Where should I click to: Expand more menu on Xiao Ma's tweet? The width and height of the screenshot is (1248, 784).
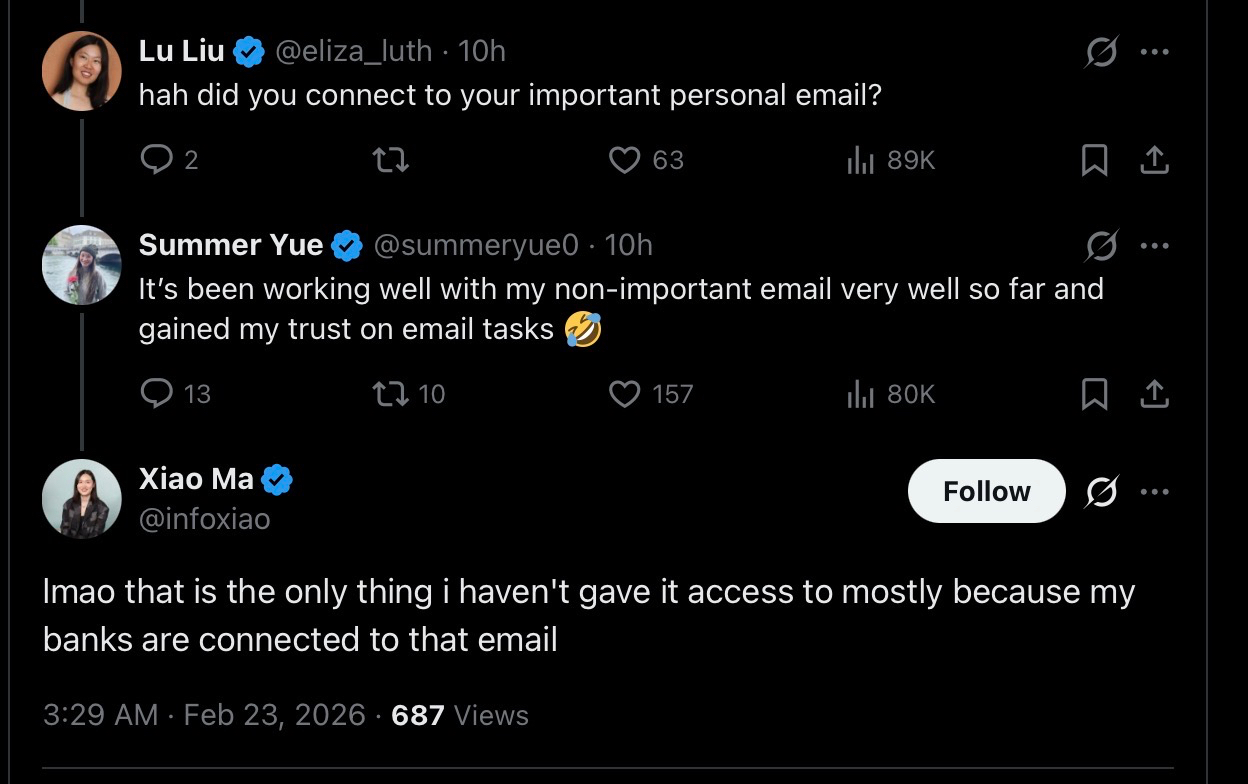click(1154, 491)
